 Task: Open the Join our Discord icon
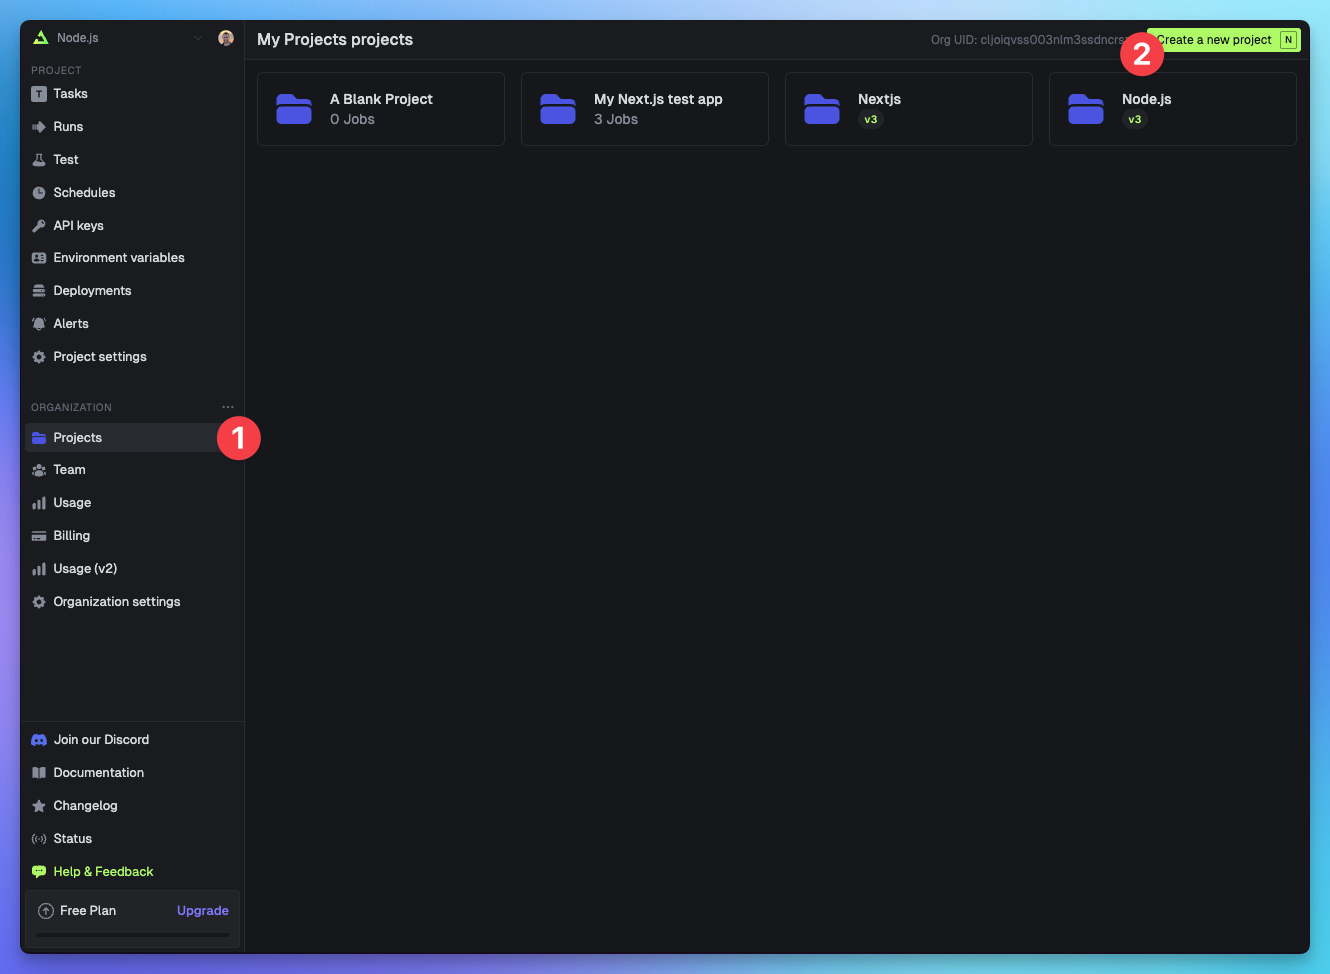(38, 739)
